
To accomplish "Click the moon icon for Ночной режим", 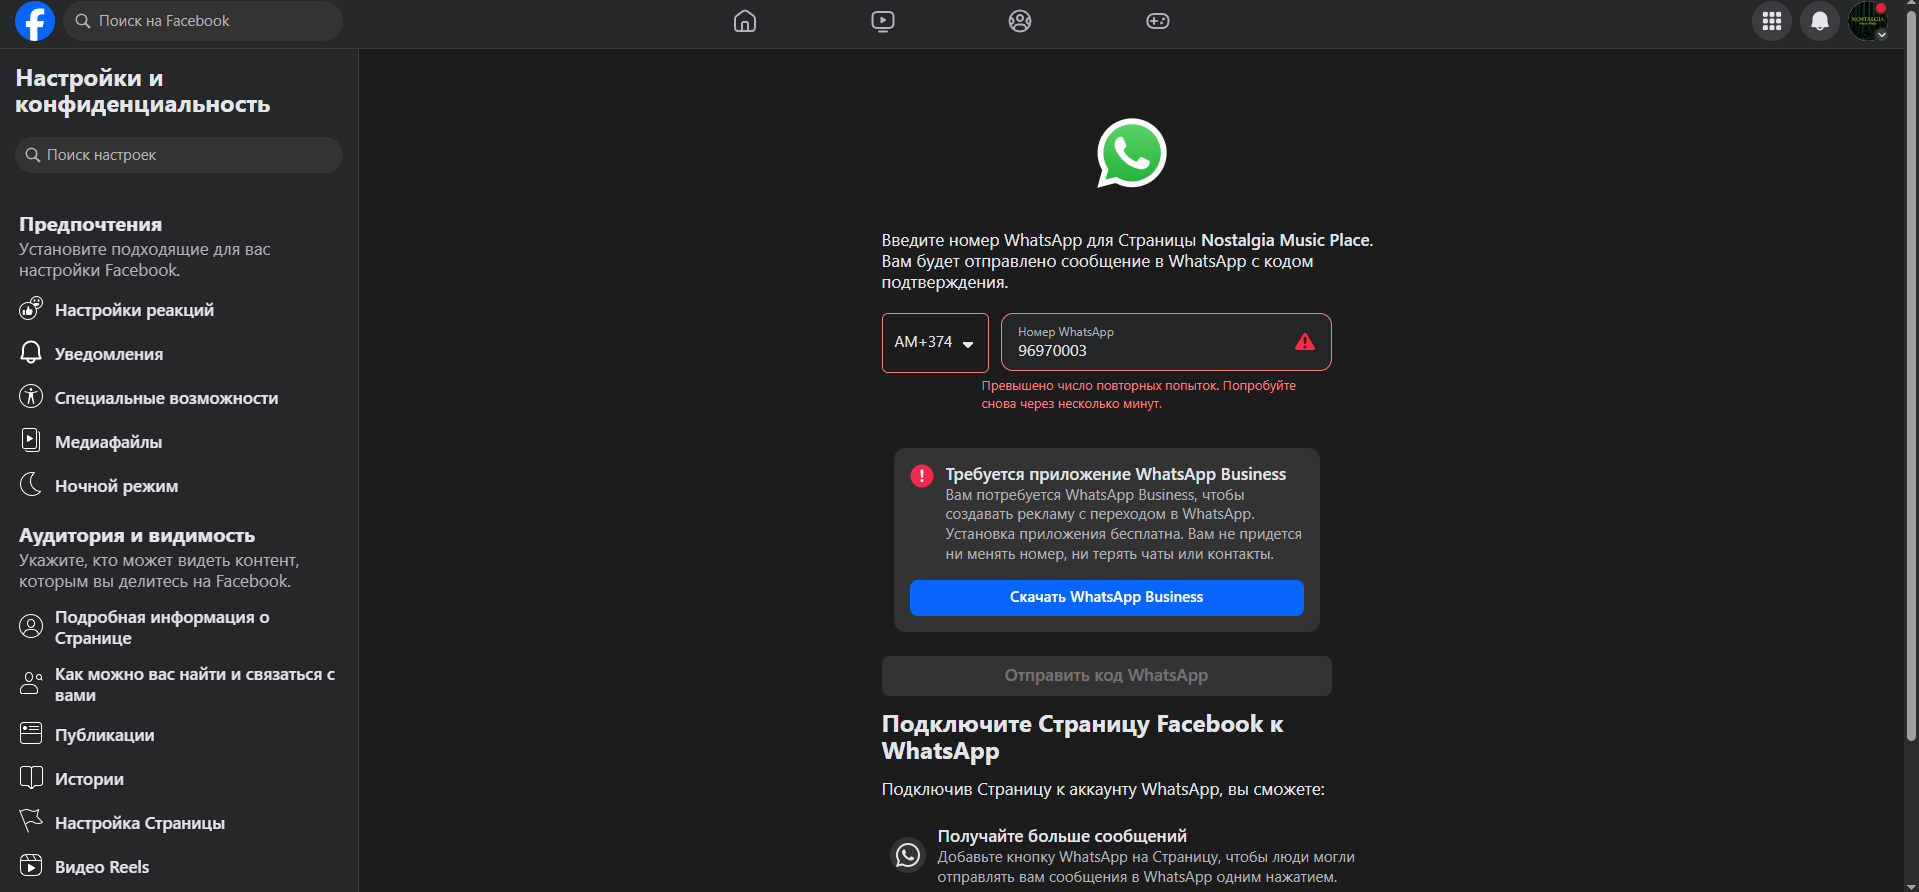I will [31, 485].
